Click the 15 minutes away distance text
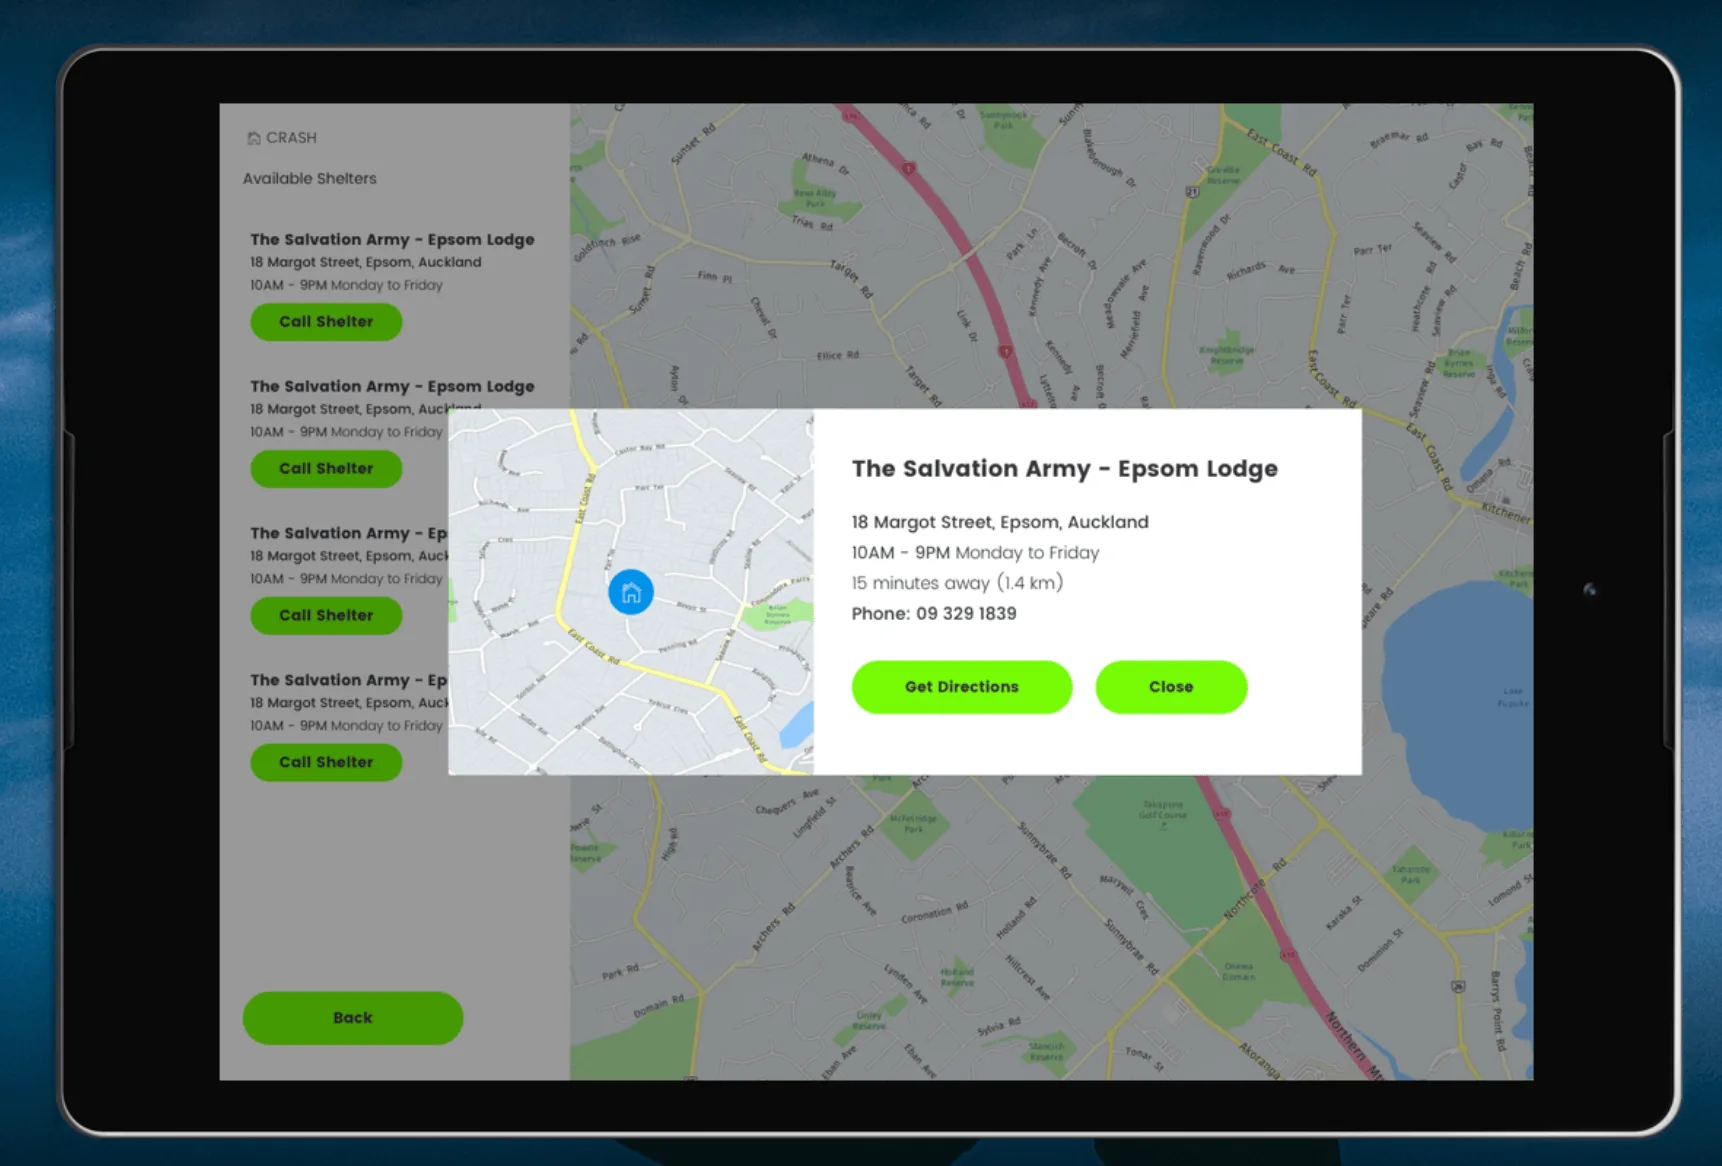 (x=957, y=583)
